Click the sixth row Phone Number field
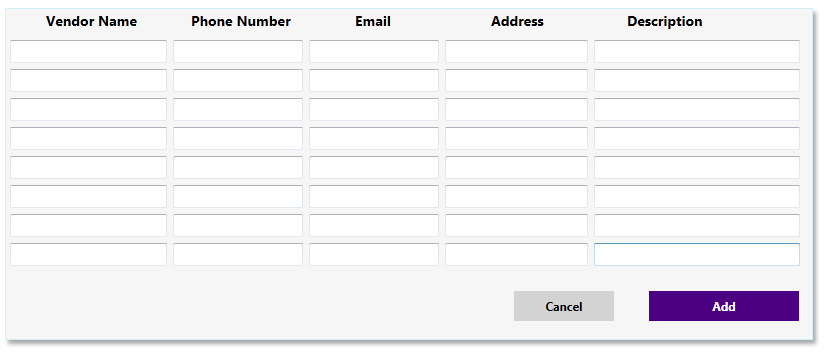 (x=238, y=196)
